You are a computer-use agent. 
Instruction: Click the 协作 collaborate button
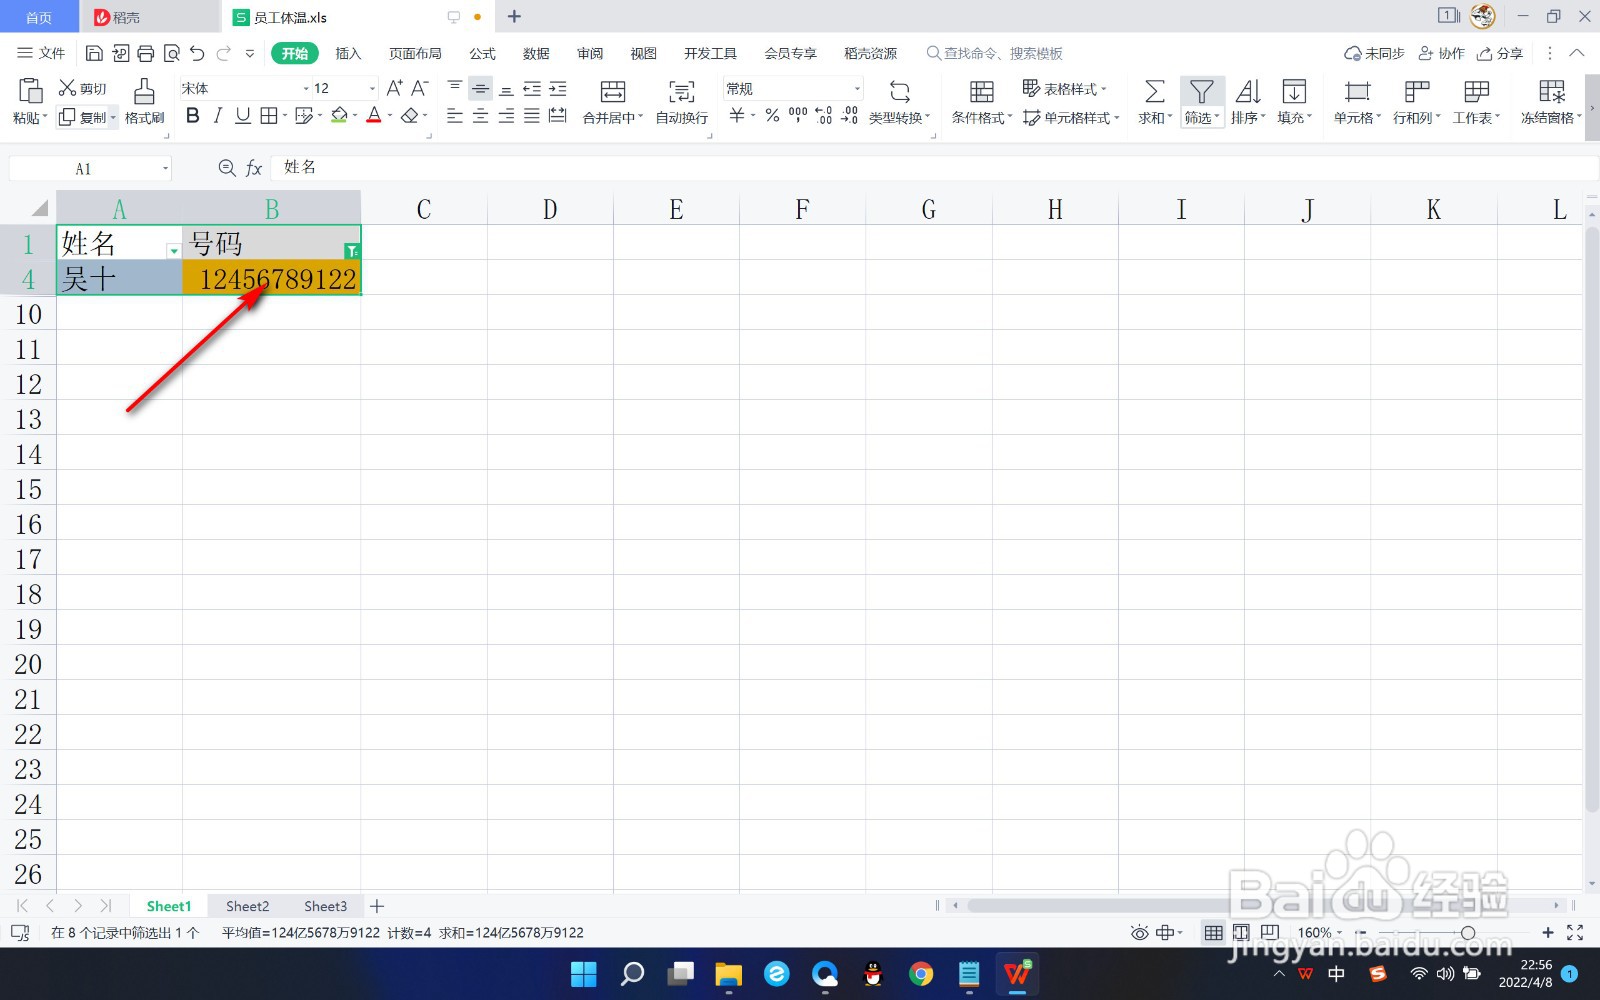click(x=1441, y=53)
